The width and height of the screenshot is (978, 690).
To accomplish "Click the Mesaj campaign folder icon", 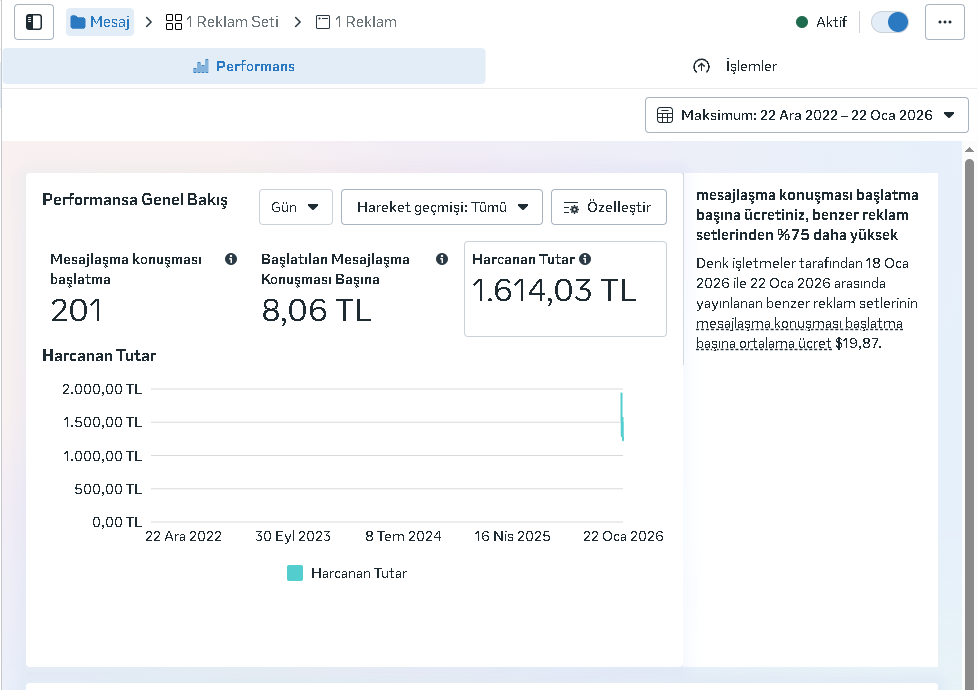I will (x=78, y=22).
